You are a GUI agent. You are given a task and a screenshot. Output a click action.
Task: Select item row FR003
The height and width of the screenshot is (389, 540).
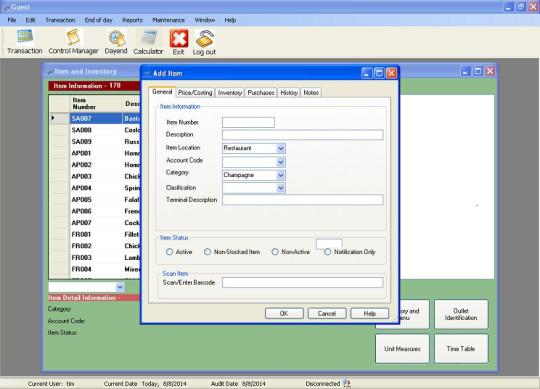point(95,257)
